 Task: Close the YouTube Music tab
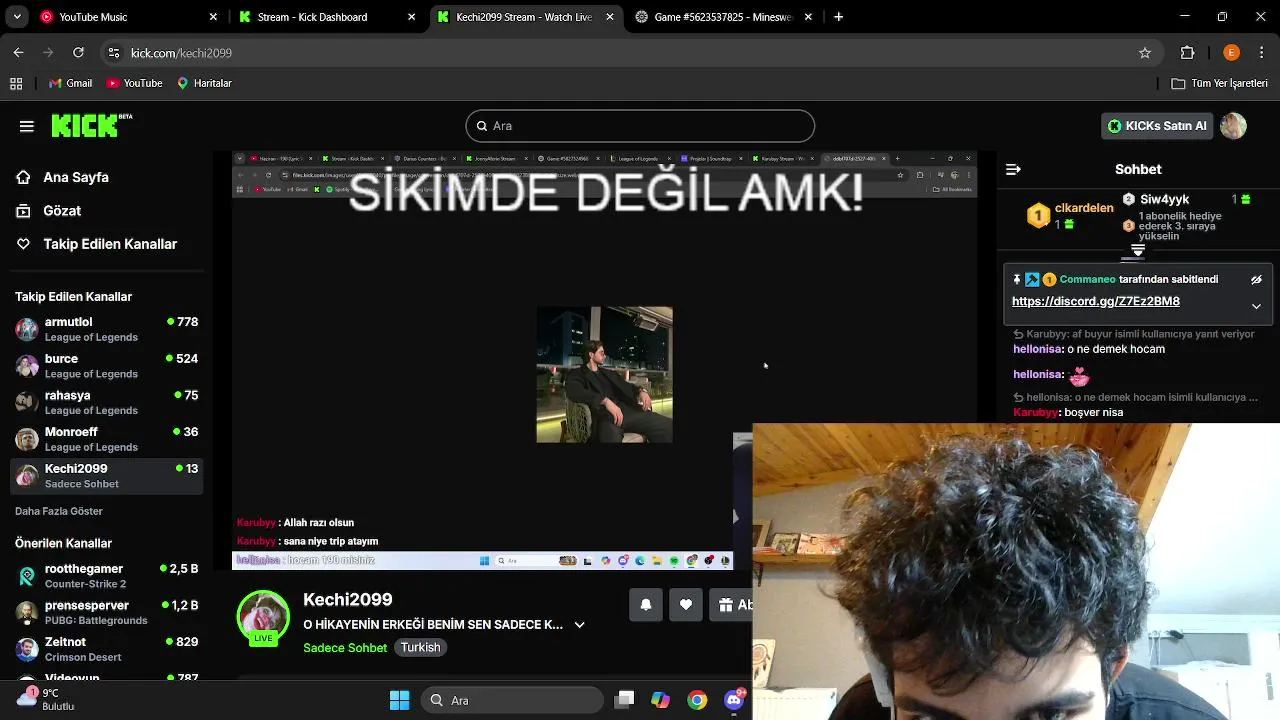[x=213, y=17]
